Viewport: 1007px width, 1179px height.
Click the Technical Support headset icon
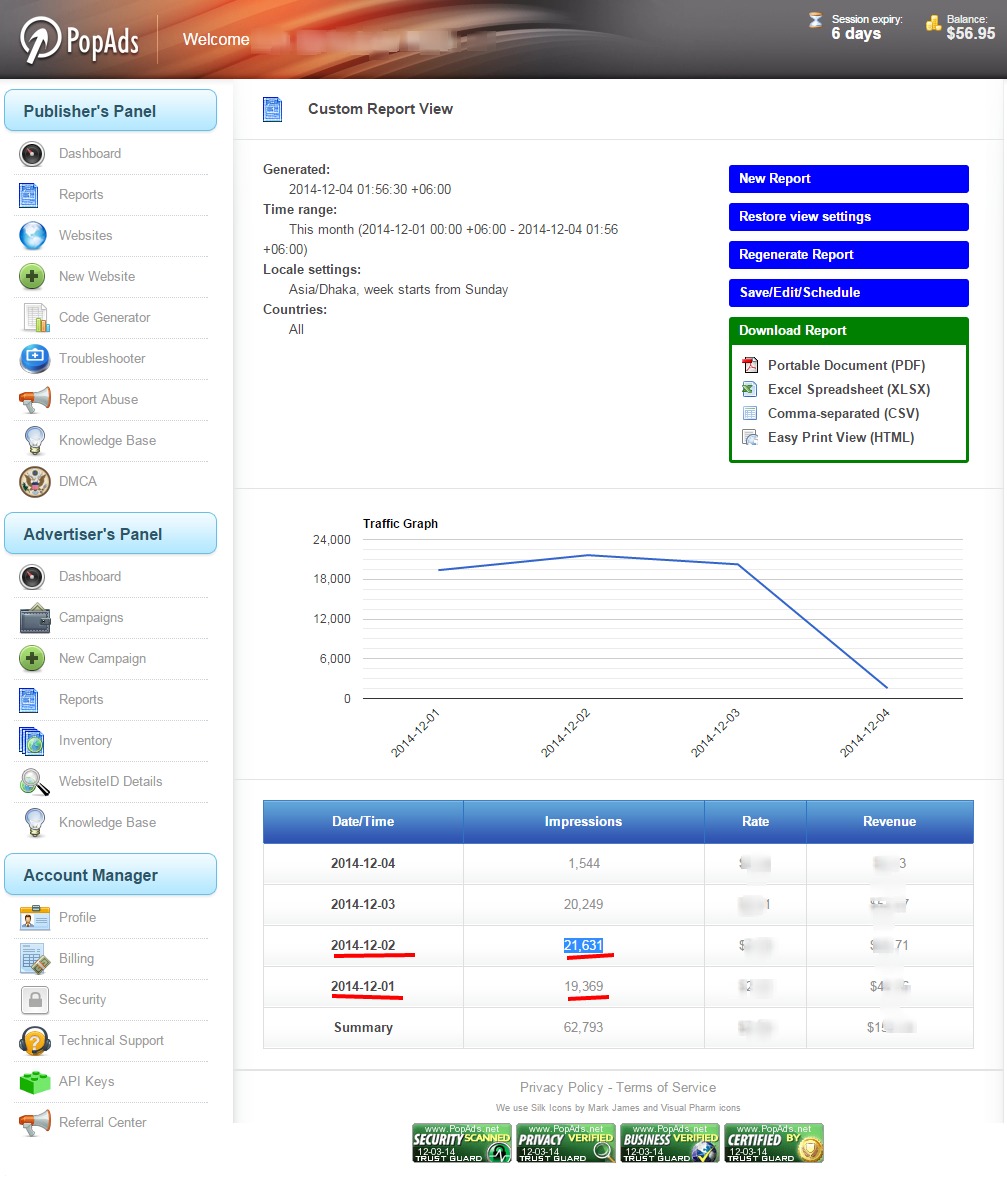pos(35,1041)
